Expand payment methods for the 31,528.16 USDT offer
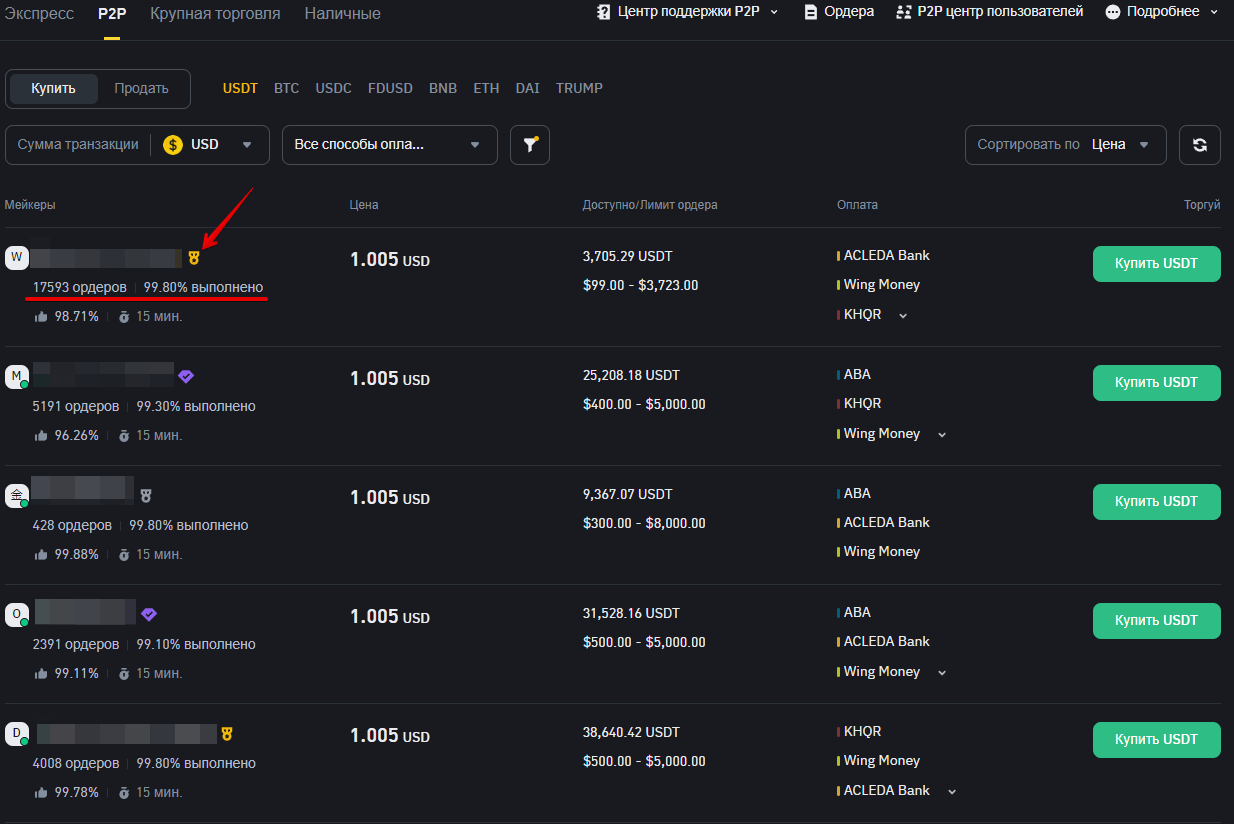1234x824 pixels. [942, 673]
